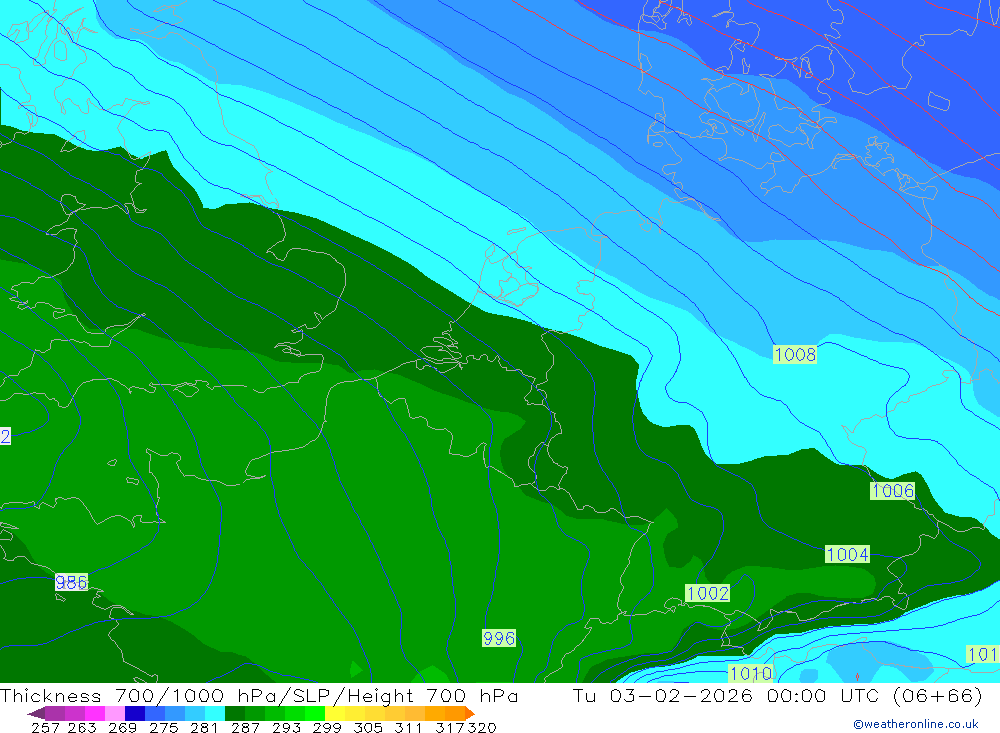The height and width of the screenshot is (733, 1000).
Task: Select the first yellow legend swatch
Action: click(x=334, y=713)
